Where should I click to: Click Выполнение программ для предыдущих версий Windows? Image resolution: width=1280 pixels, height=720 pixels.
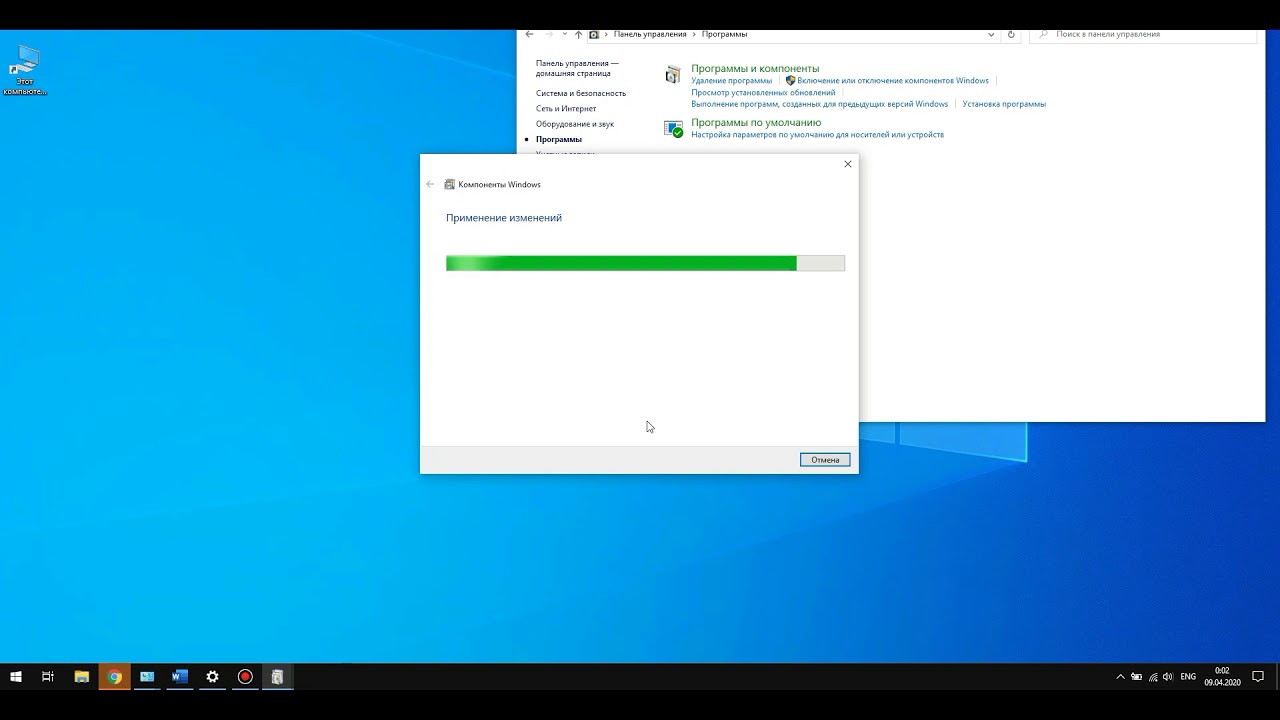pos(819,104)
